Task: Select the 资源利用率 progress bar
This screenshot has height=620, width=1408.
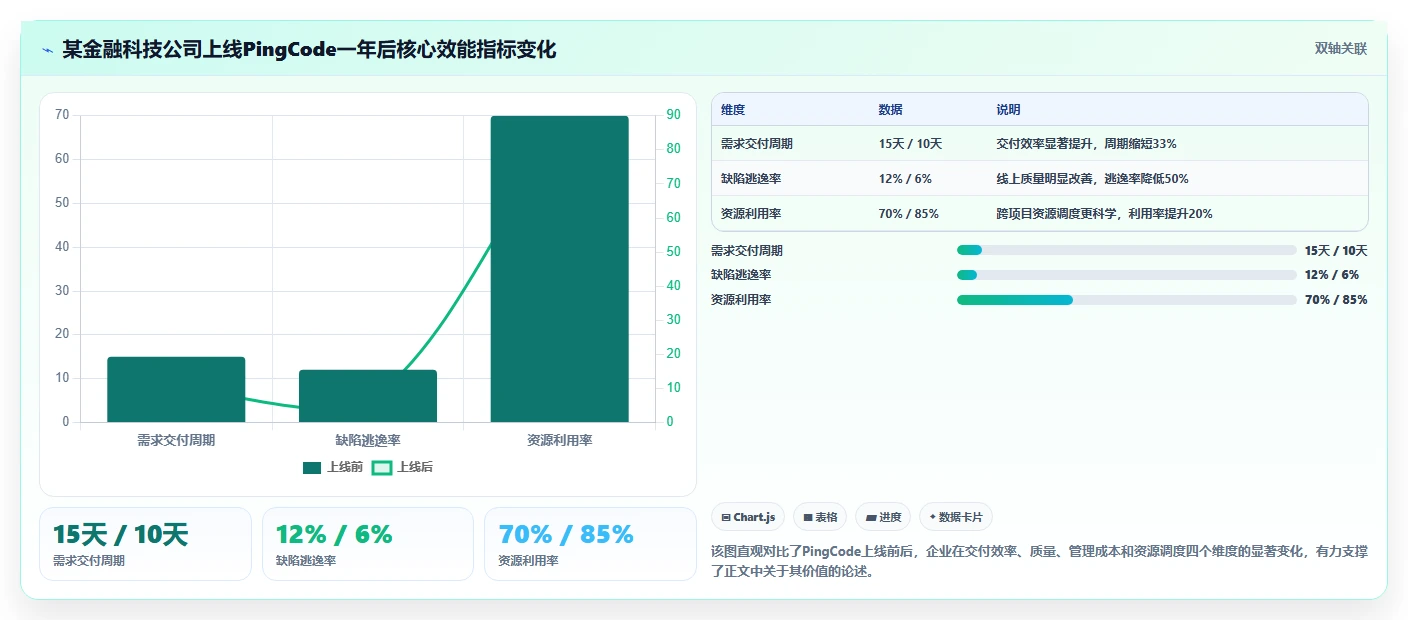Action: pos(1126,300)
